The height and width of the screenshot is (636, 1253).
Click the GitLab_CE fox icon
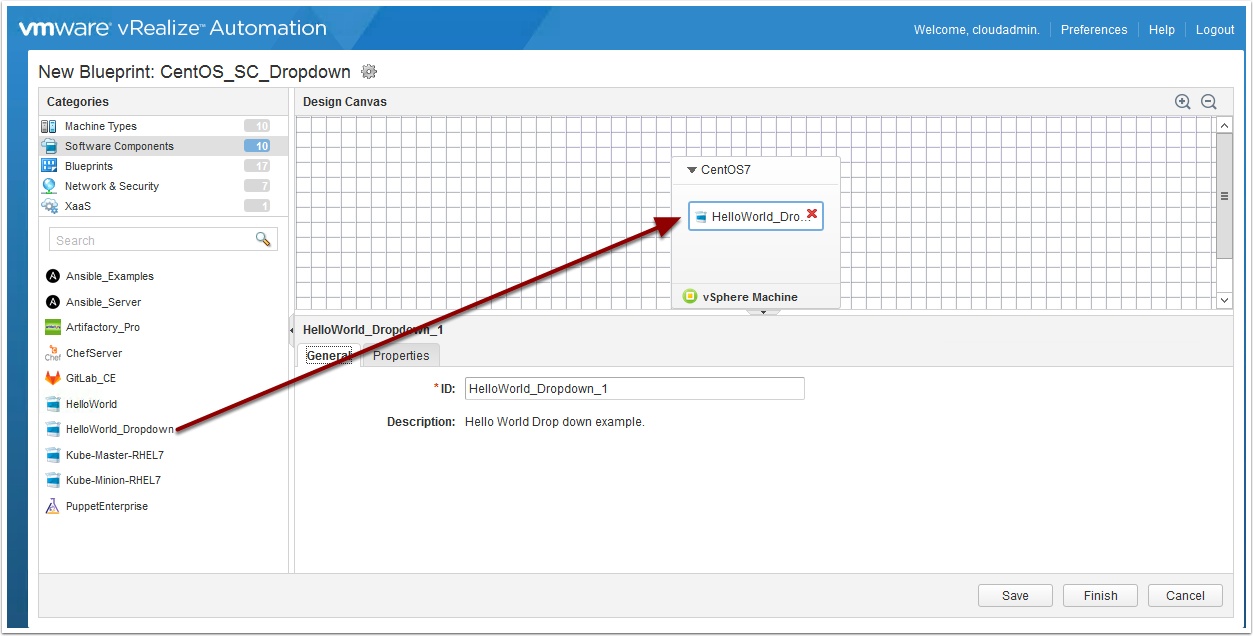coord(53,378)
